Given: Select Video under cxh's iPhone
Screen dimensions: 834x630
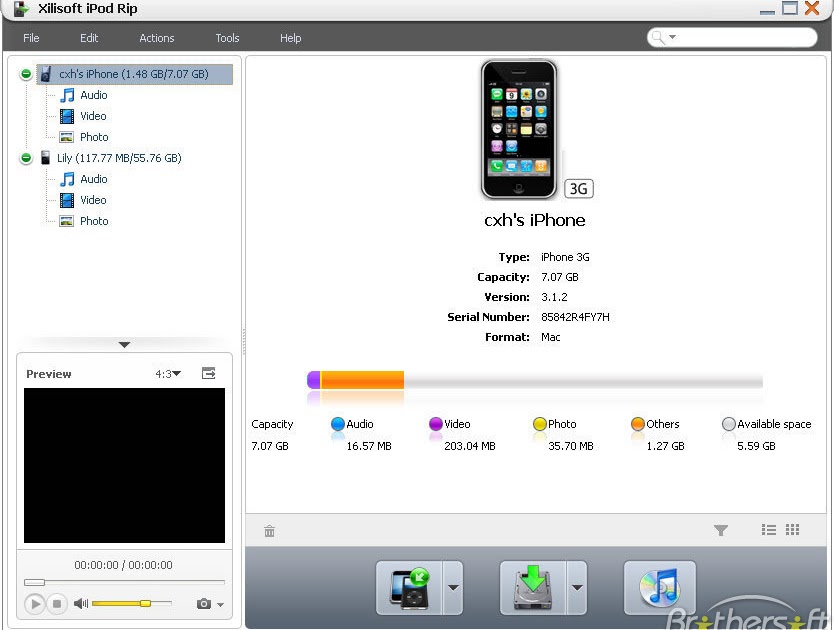Looking at the screenshot, I should pyautogui.click(x=93, y=116).
